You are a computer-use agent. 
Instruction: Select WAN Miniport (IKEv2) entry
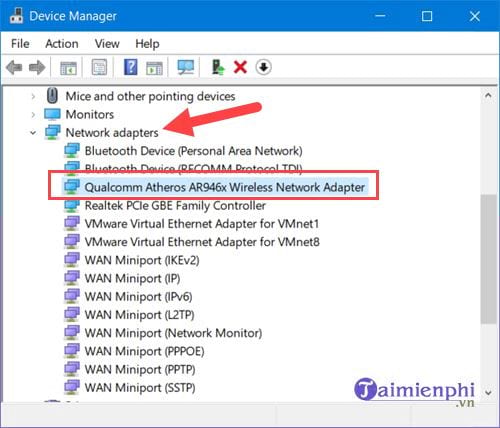pos(142,260)
